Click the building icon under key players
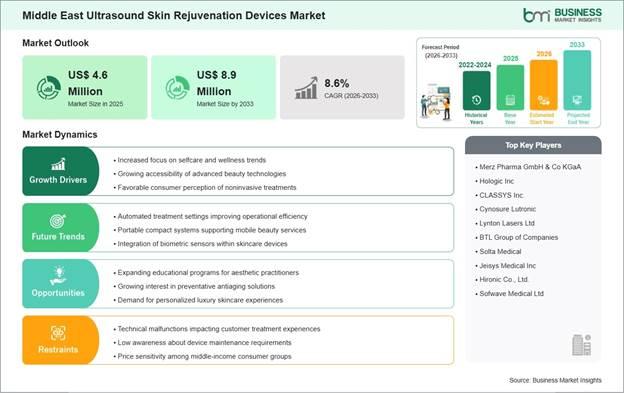This screenshot has height=393, width=624. [581, 345]
